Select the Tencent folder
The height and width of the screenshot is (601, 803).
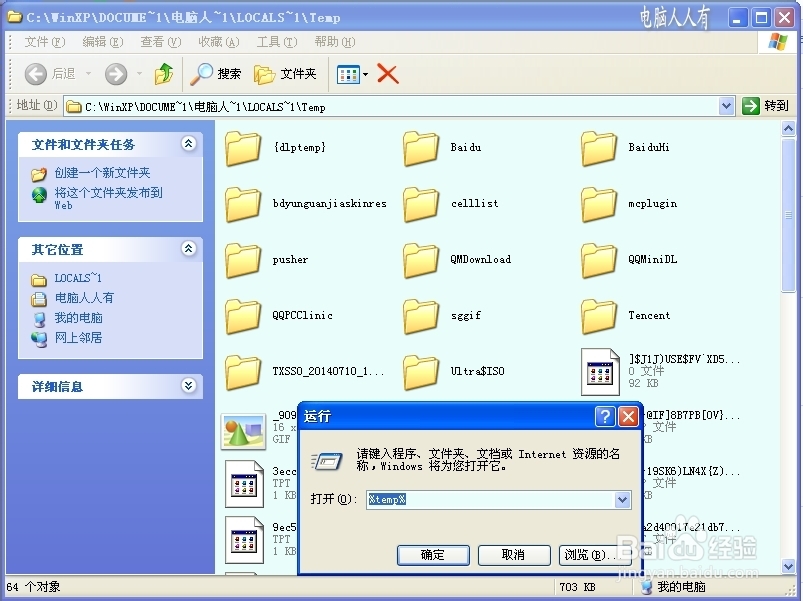[x=625, y=316]
